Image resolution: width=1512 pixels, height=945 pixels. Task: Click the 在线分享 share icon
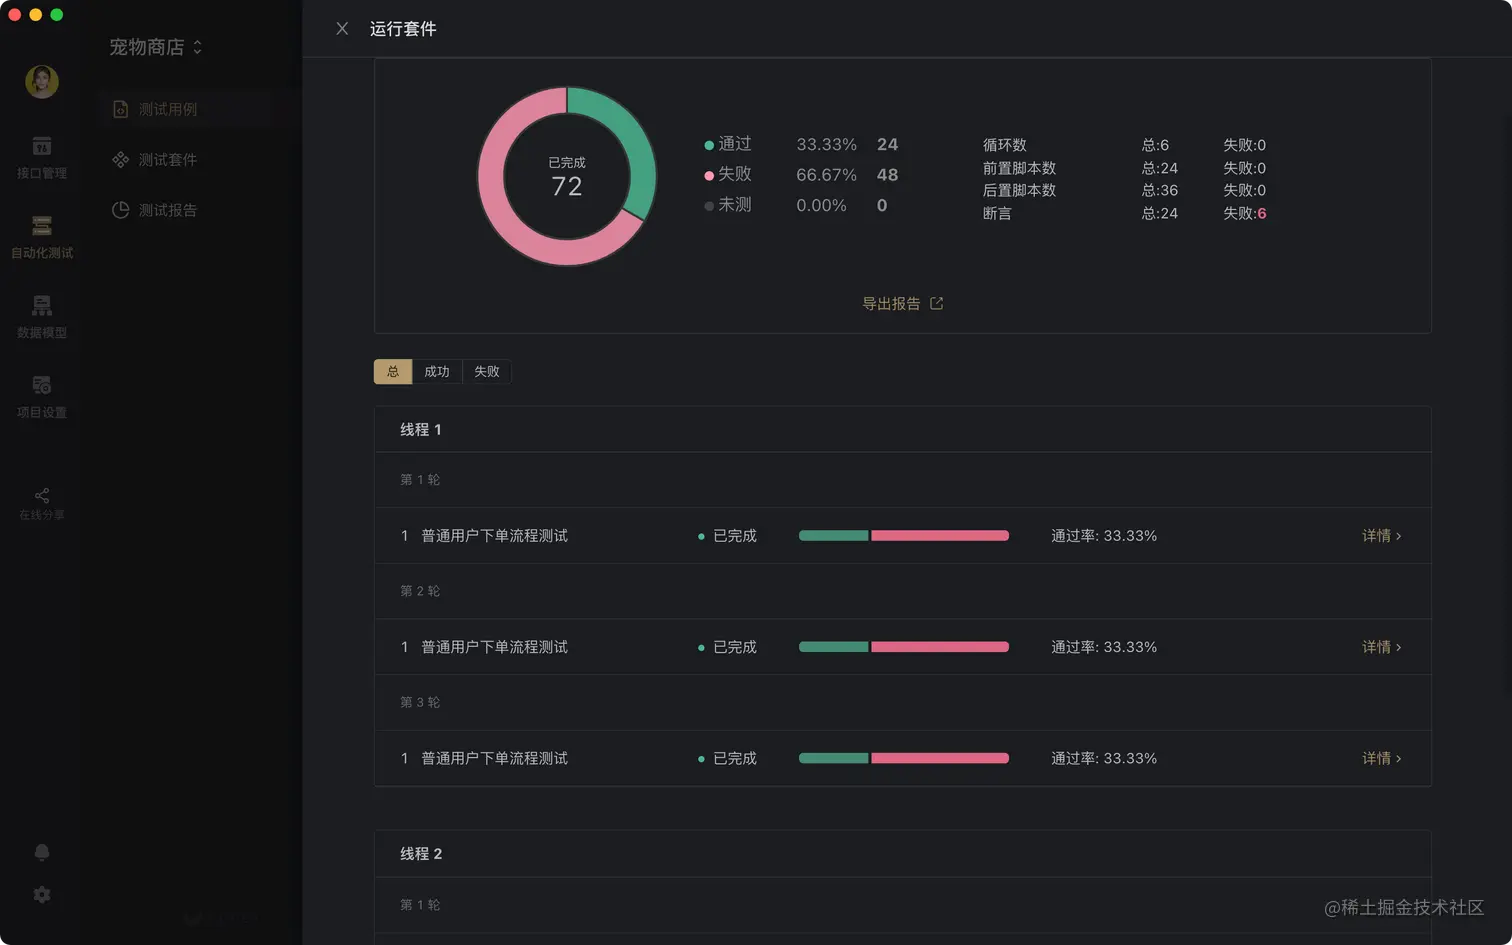(41, 503)
